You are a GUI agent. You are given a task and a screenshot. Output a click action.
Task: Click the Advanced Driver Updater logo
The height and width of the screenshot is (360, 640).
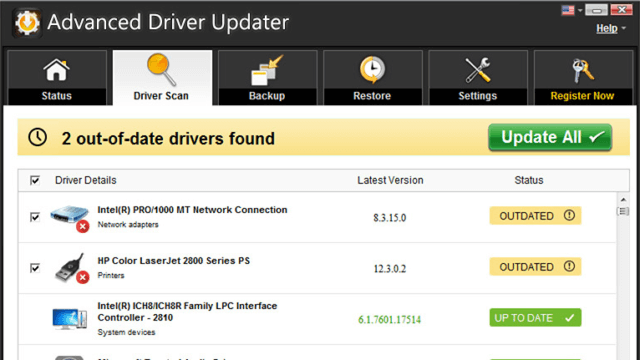click(27, 23)
